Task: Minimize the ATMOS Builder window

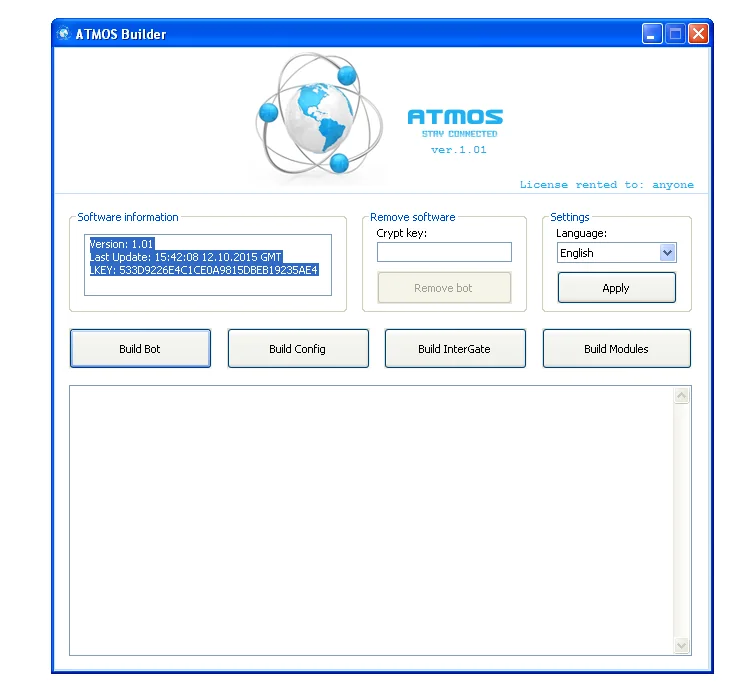Action: click(652, 34)
